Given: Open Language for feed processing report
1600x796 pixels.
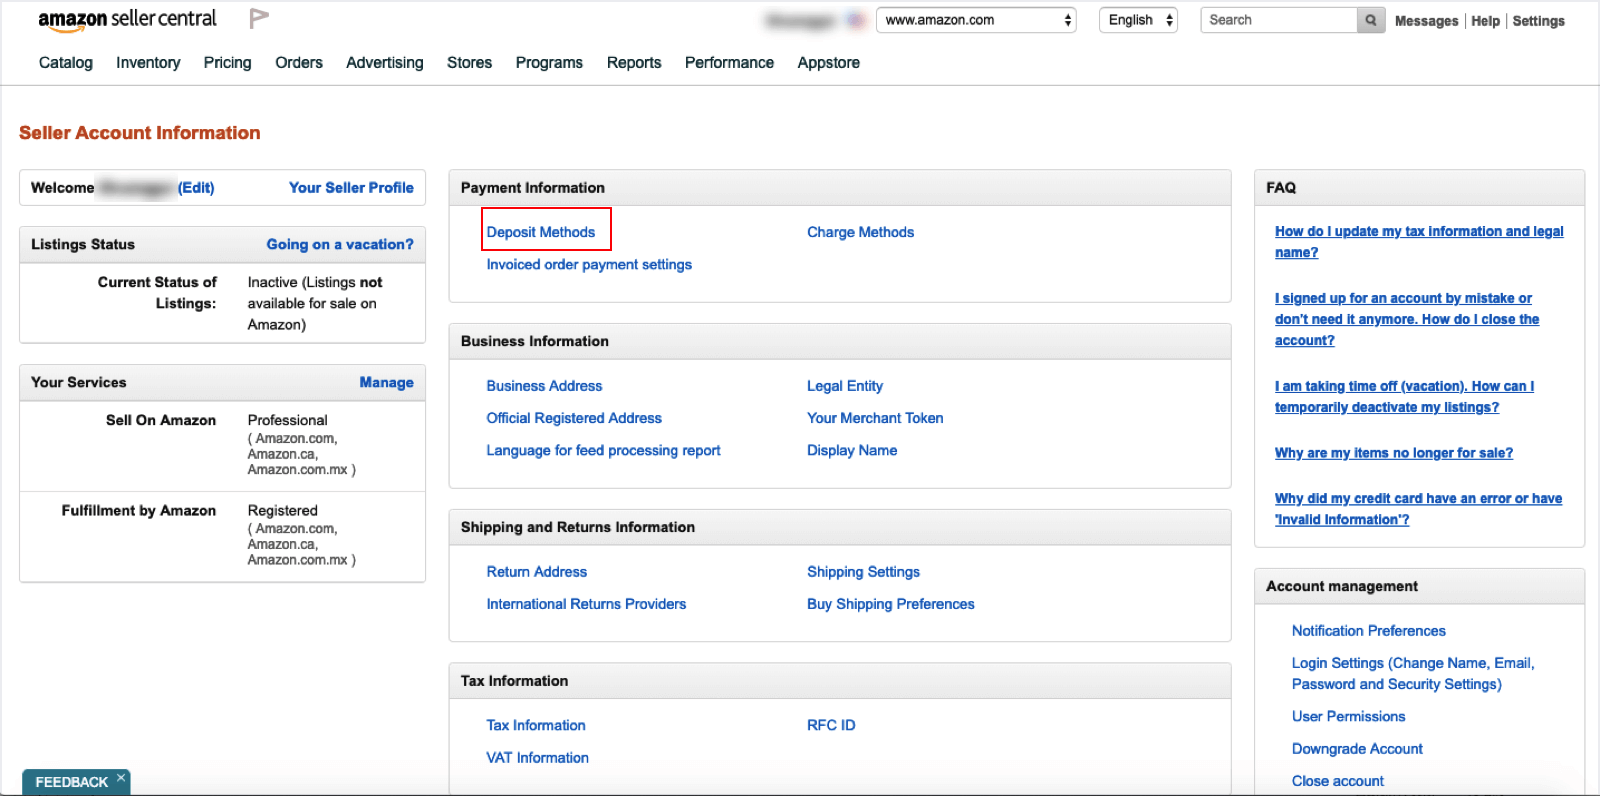Looking at the screenshot, I should [603, 450].
